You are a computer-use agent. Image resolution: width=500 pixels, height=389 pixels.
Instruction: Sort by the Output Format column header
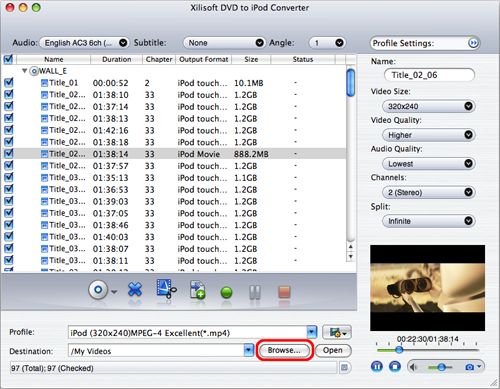204,59
